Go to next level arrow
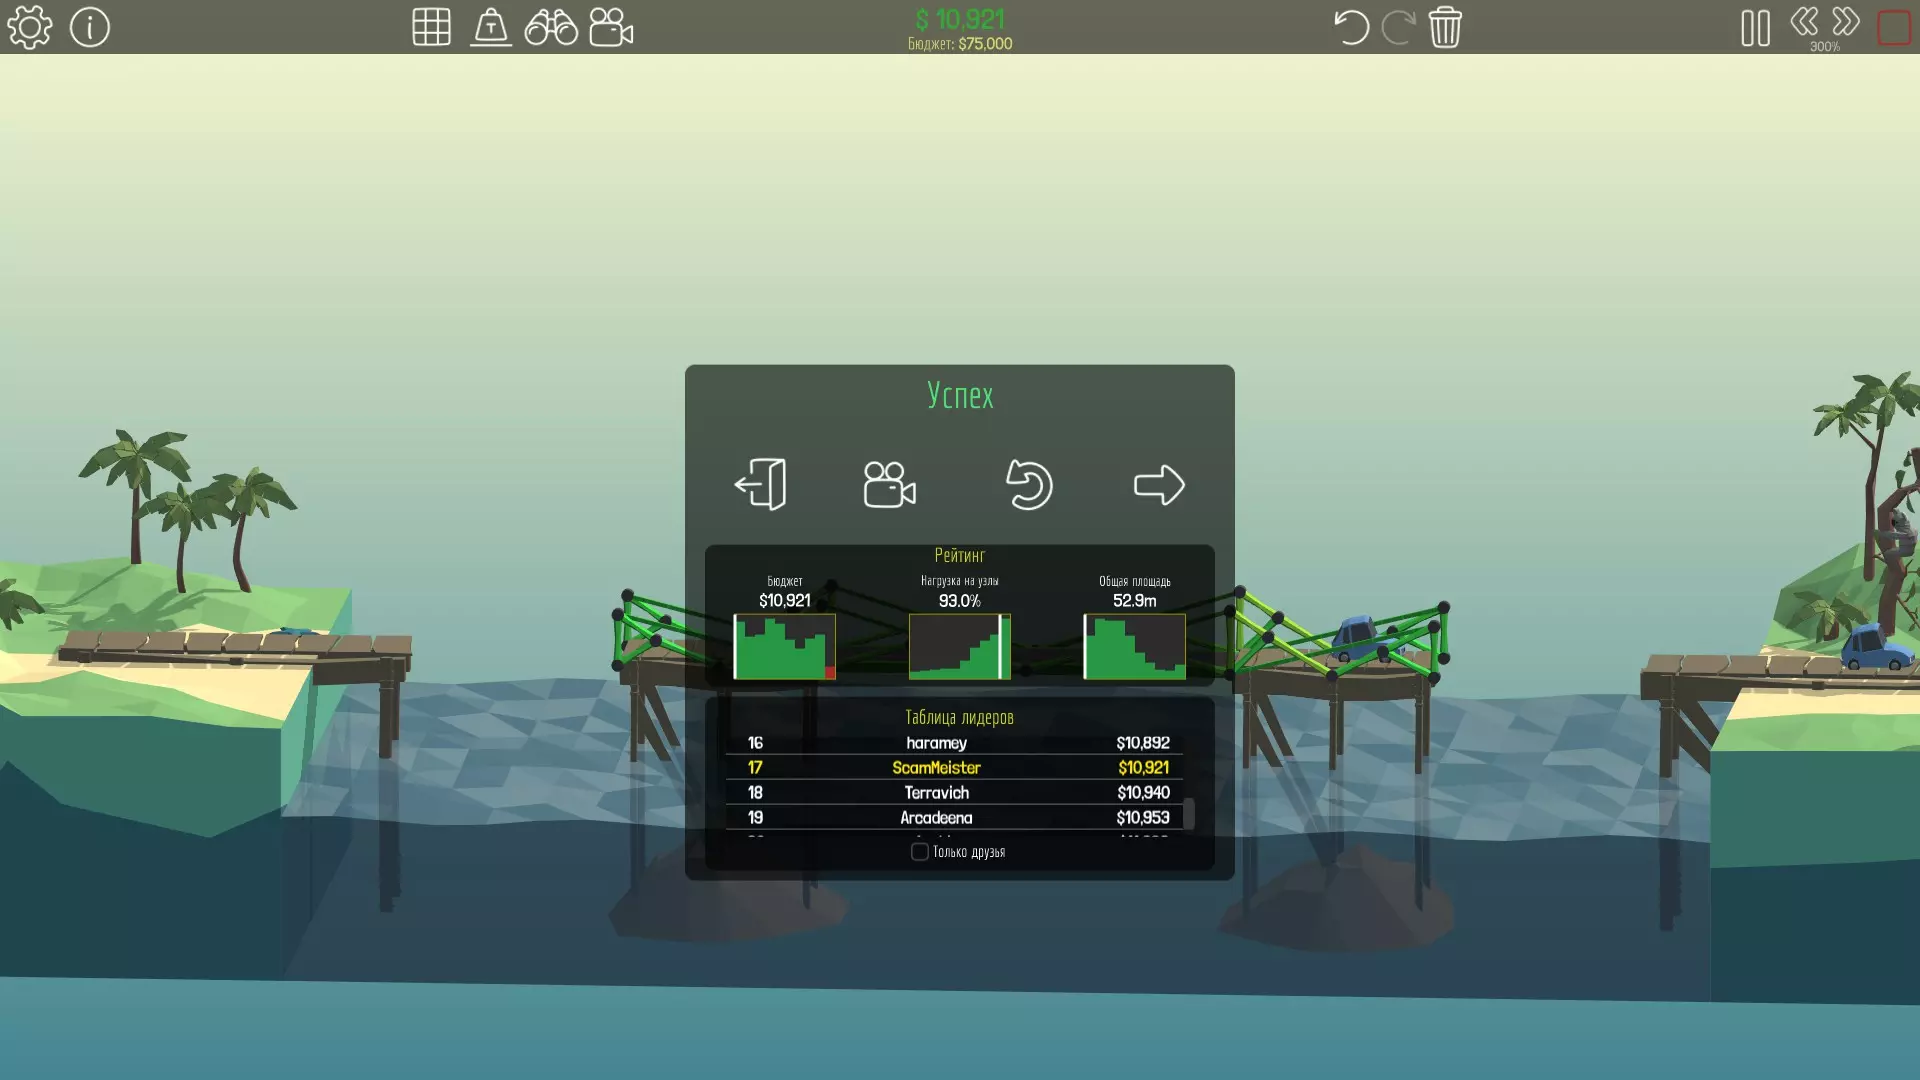 1159,485
